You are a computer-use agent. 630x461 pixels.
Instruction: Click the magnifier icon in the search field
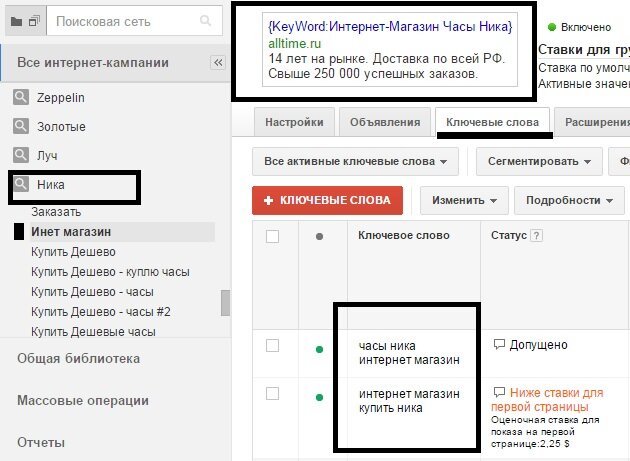(205, 20)
